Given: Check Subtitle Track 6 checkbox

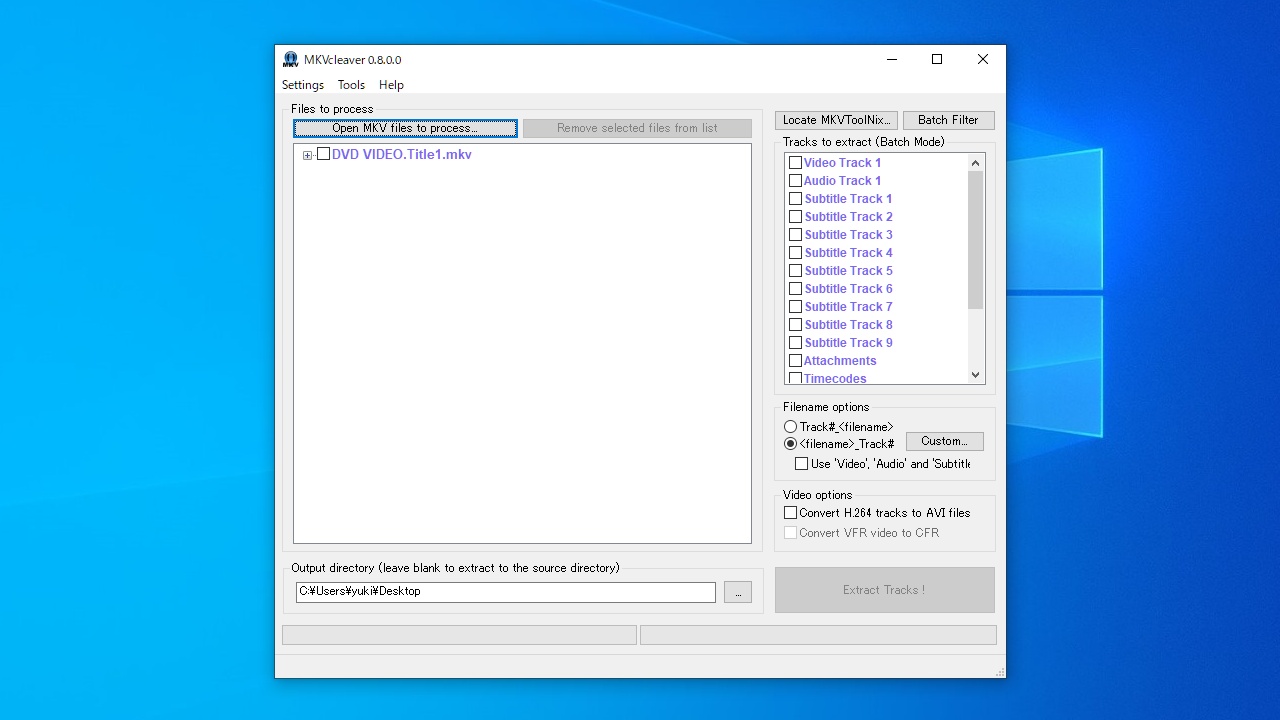Looking at the screenshot, I should coord(795,289).
